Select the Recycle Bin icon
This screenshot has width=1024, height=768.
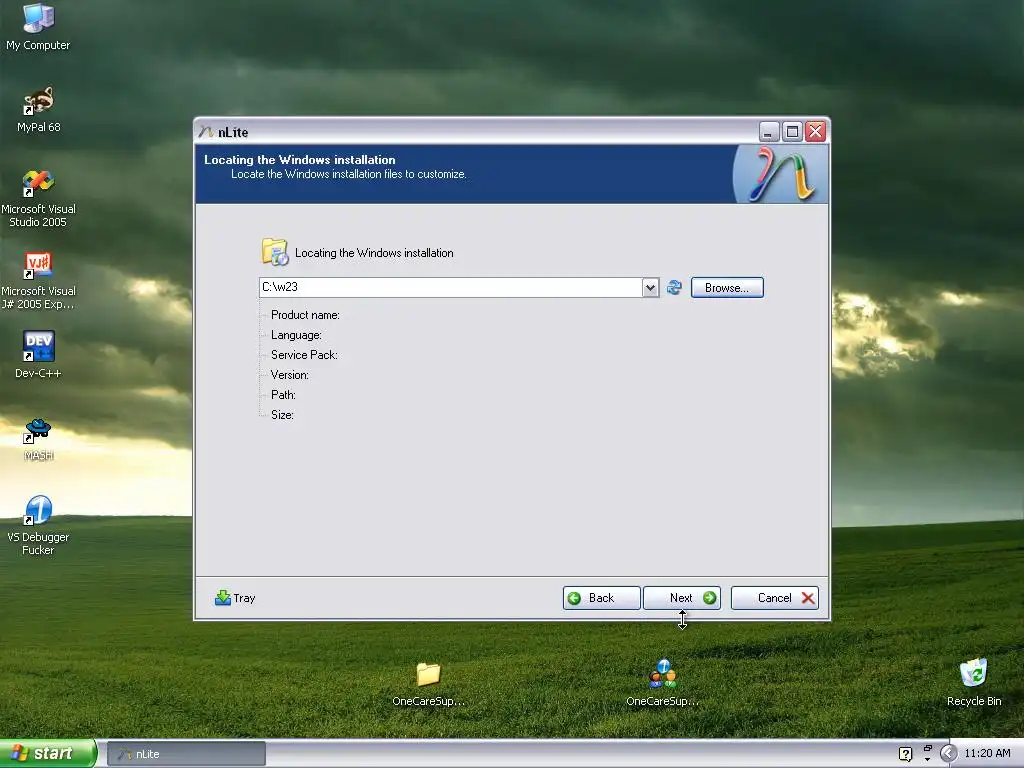tap(973, 682)
